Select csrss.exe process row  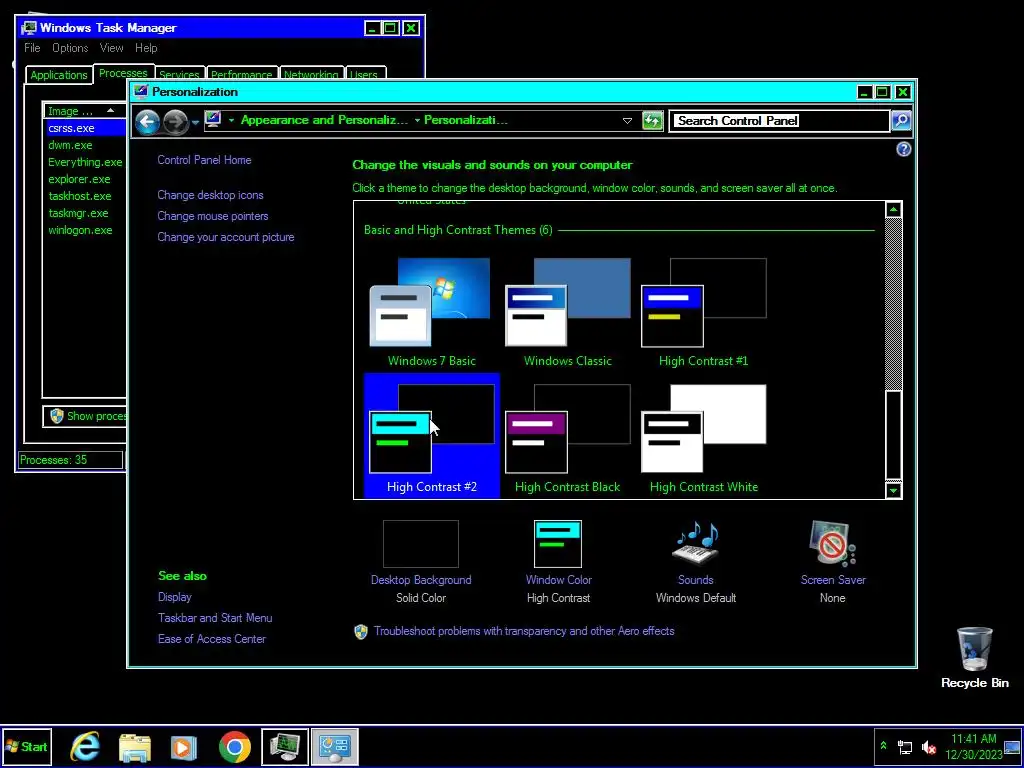(x=85, y=129)
